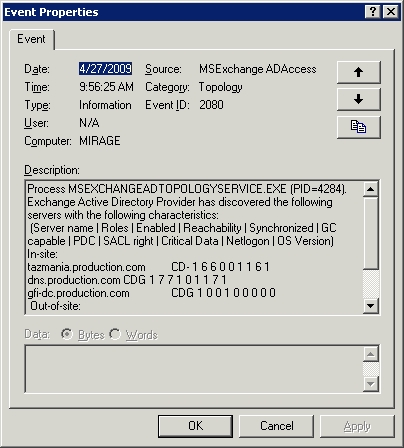Image resolution: width=404 pixels, height=448 pixels.
Task: Show previous event with up arrow
Action: pyautogui.click(x=358, y=72)
